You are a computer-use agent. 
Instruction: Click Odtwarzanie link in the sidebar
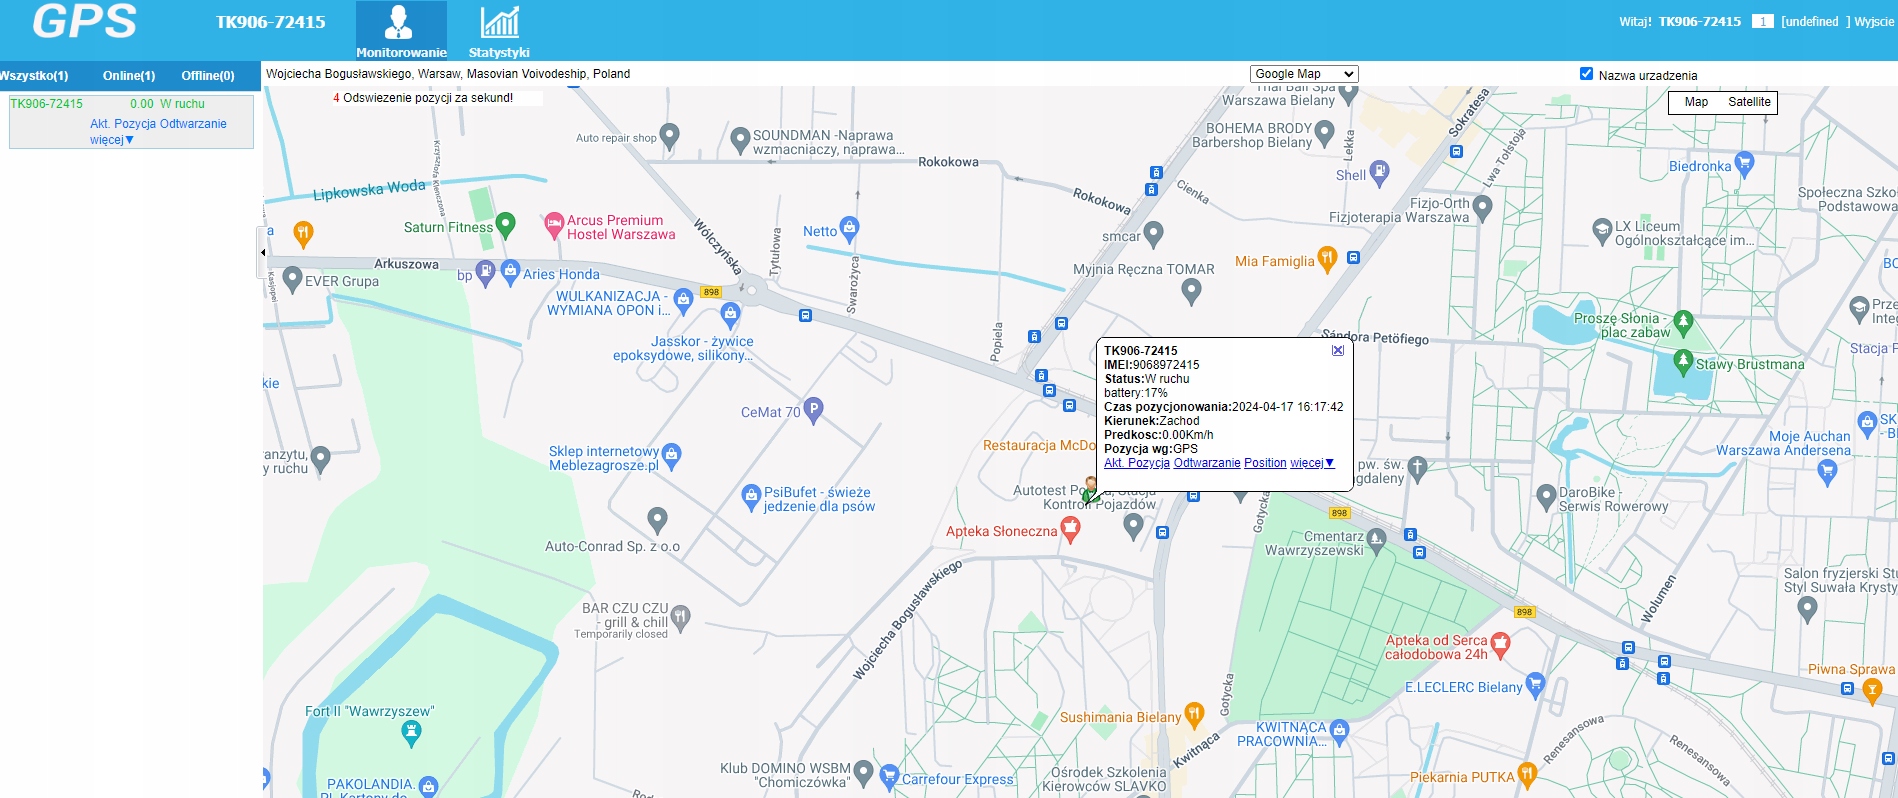click(x=193, y=124)
